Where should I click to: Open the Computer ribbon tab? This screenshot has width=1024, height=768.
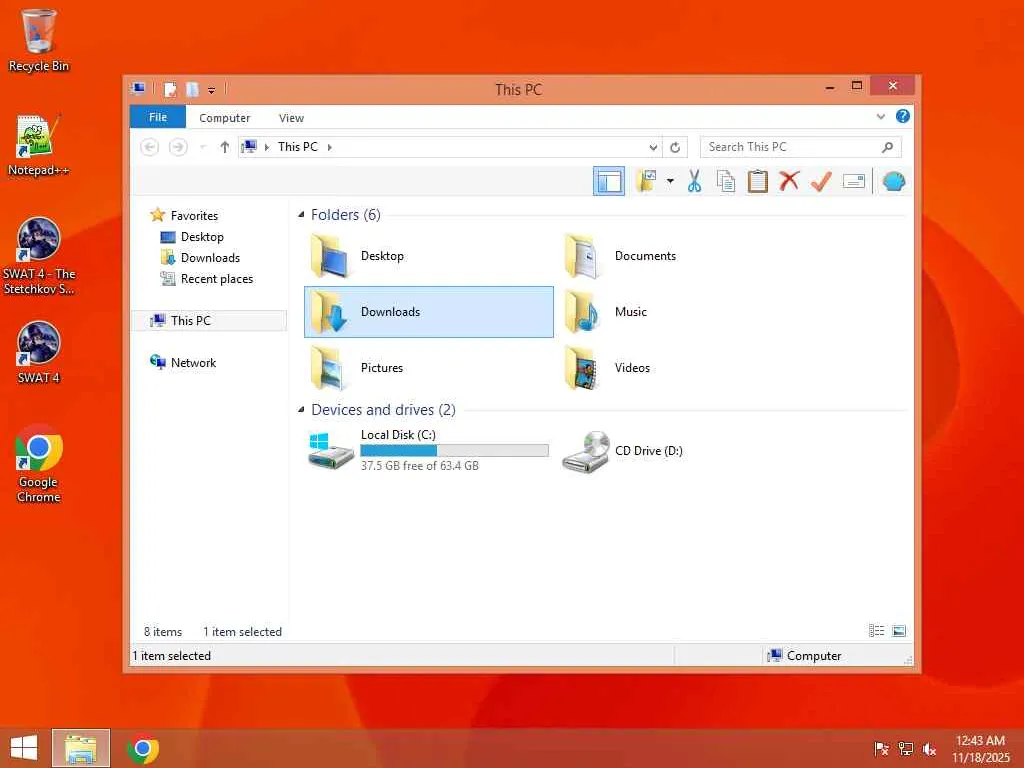pos(225,118)
